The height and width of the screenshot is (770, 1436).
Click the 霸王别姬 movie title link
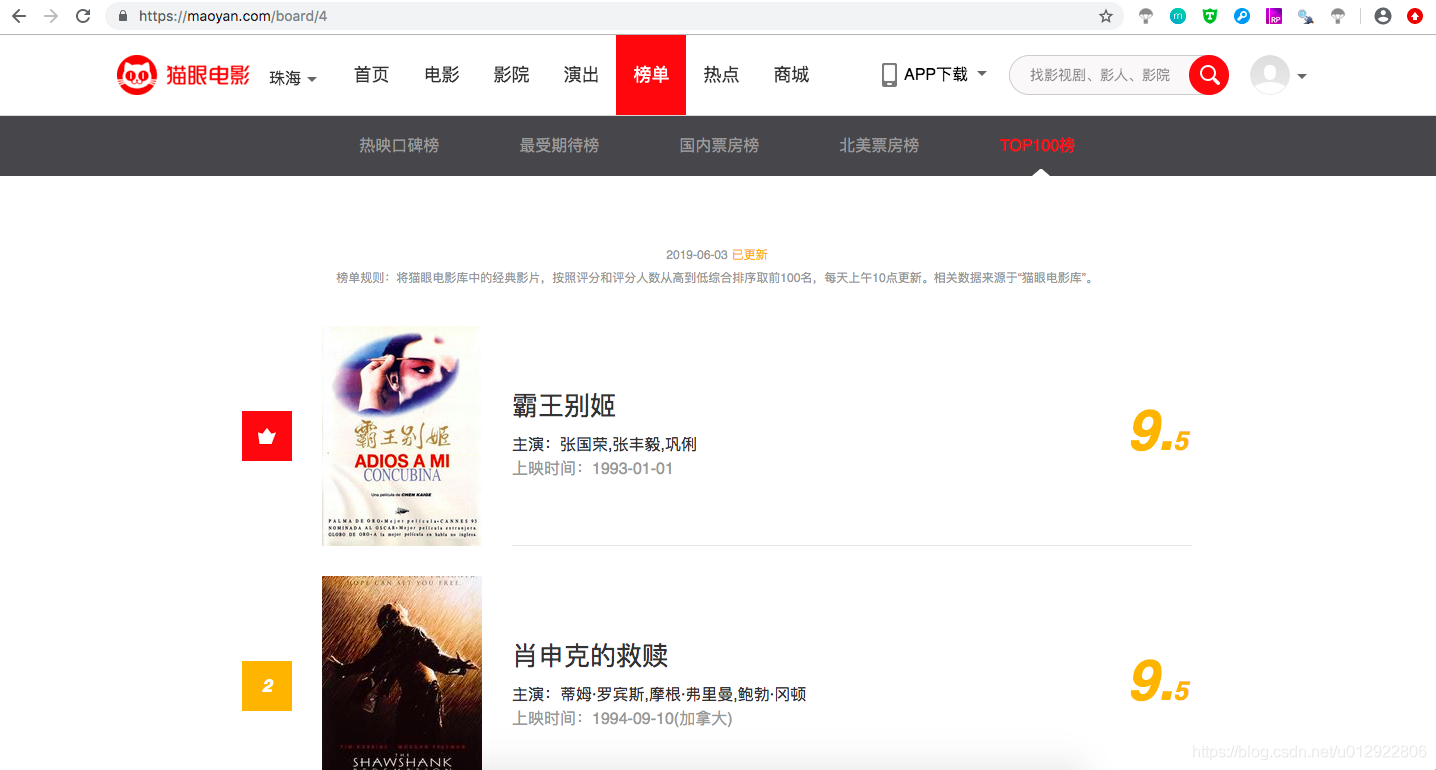point(564,405)
